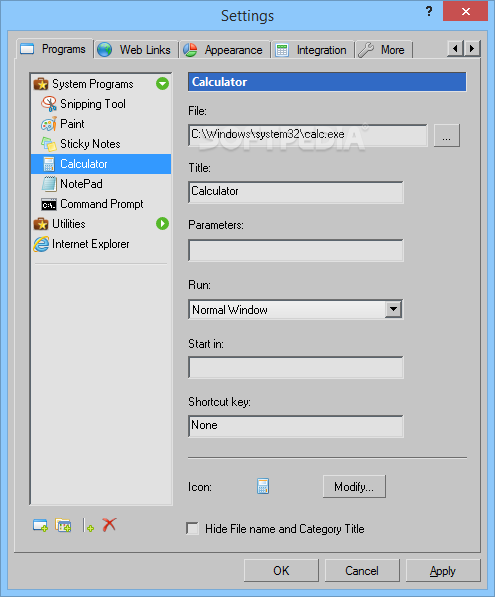This screenshot has width=495, height=597.
Task: Expand the Utilities category
Action: [163, 223]
